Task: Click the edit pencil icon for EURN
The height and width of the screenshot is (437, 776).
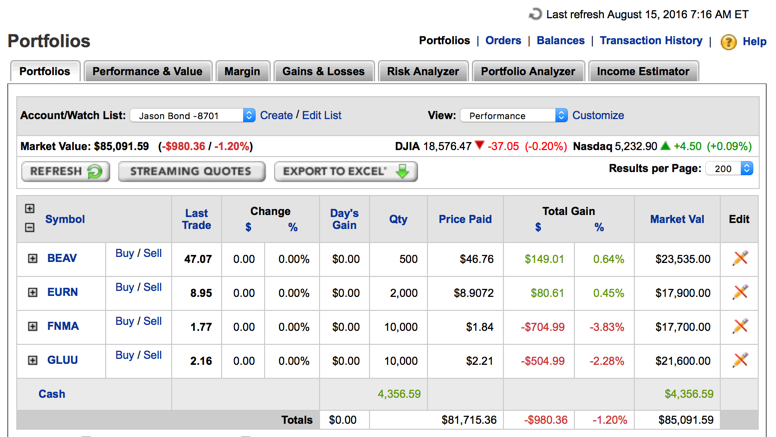Action: pos(740,292)
